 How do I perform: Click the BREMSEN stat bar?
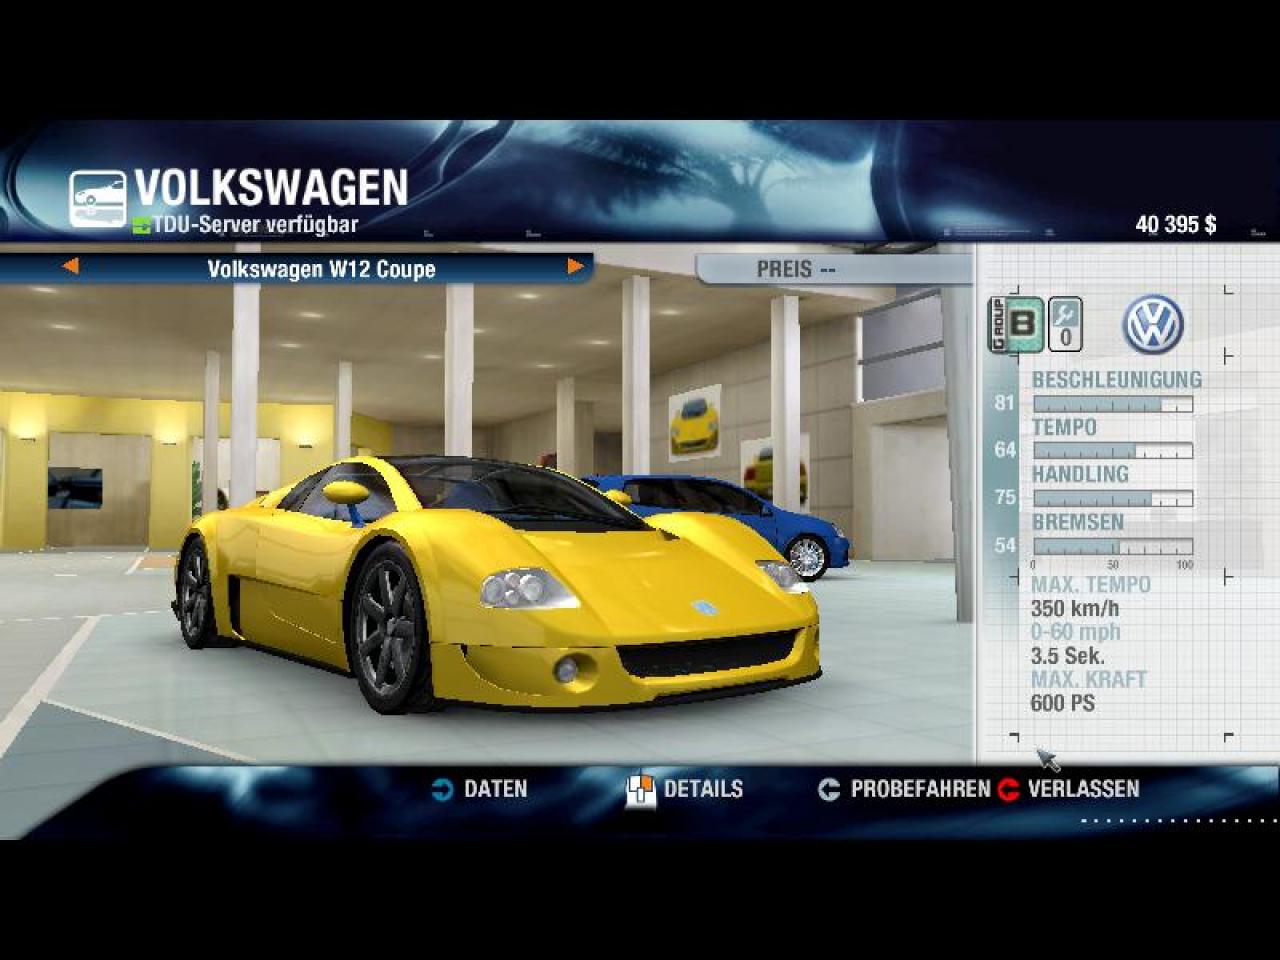pos(1113,546)
